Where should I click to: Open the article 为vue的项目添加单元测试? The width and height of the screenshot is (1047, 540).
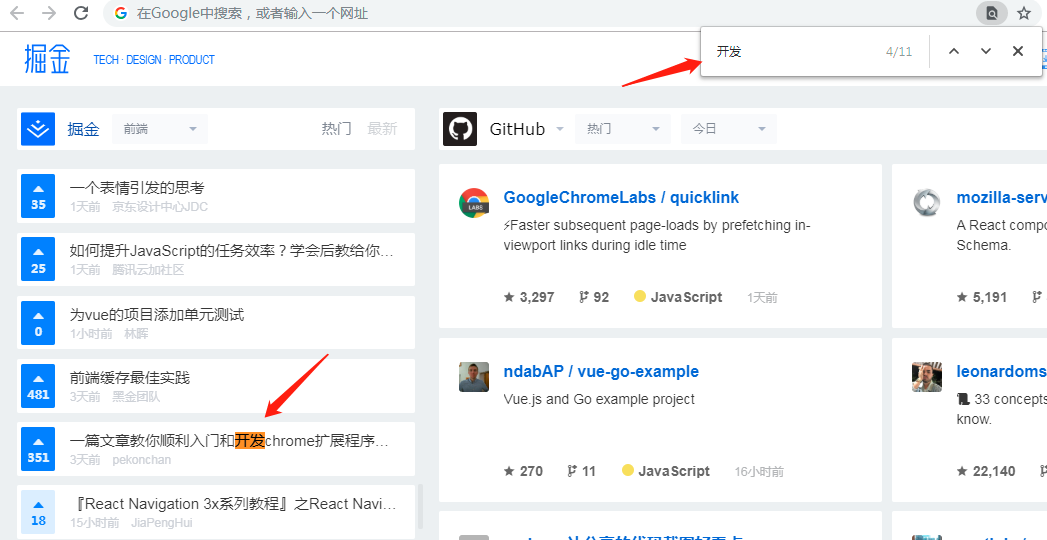[157, 314]
